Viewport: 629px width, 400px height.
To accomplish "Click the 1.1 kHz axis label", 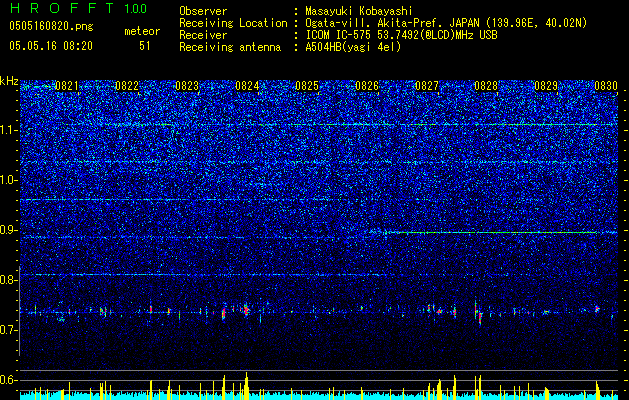I will click(x=8, y=130).
